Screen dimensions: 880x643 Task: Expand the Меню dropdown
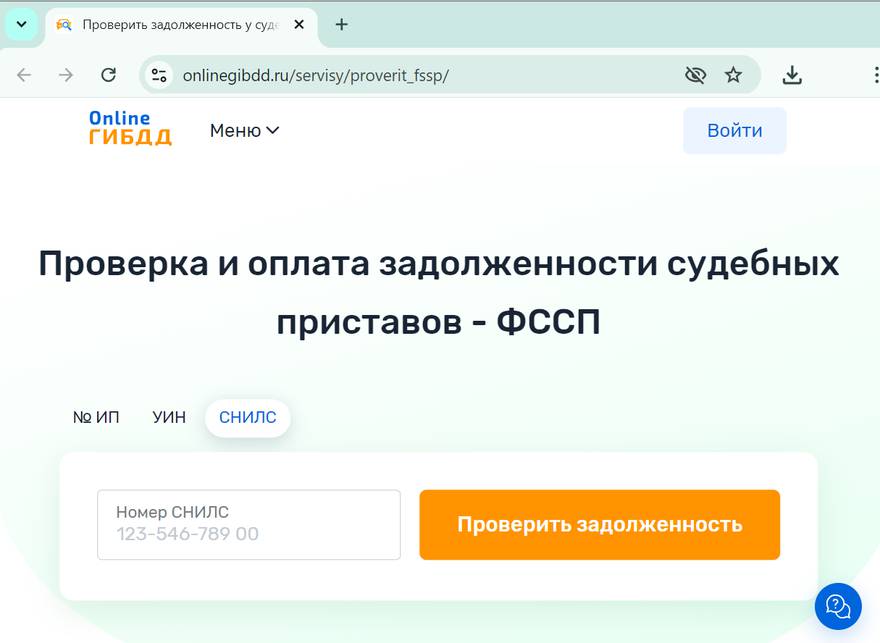[x=243, y=130]
